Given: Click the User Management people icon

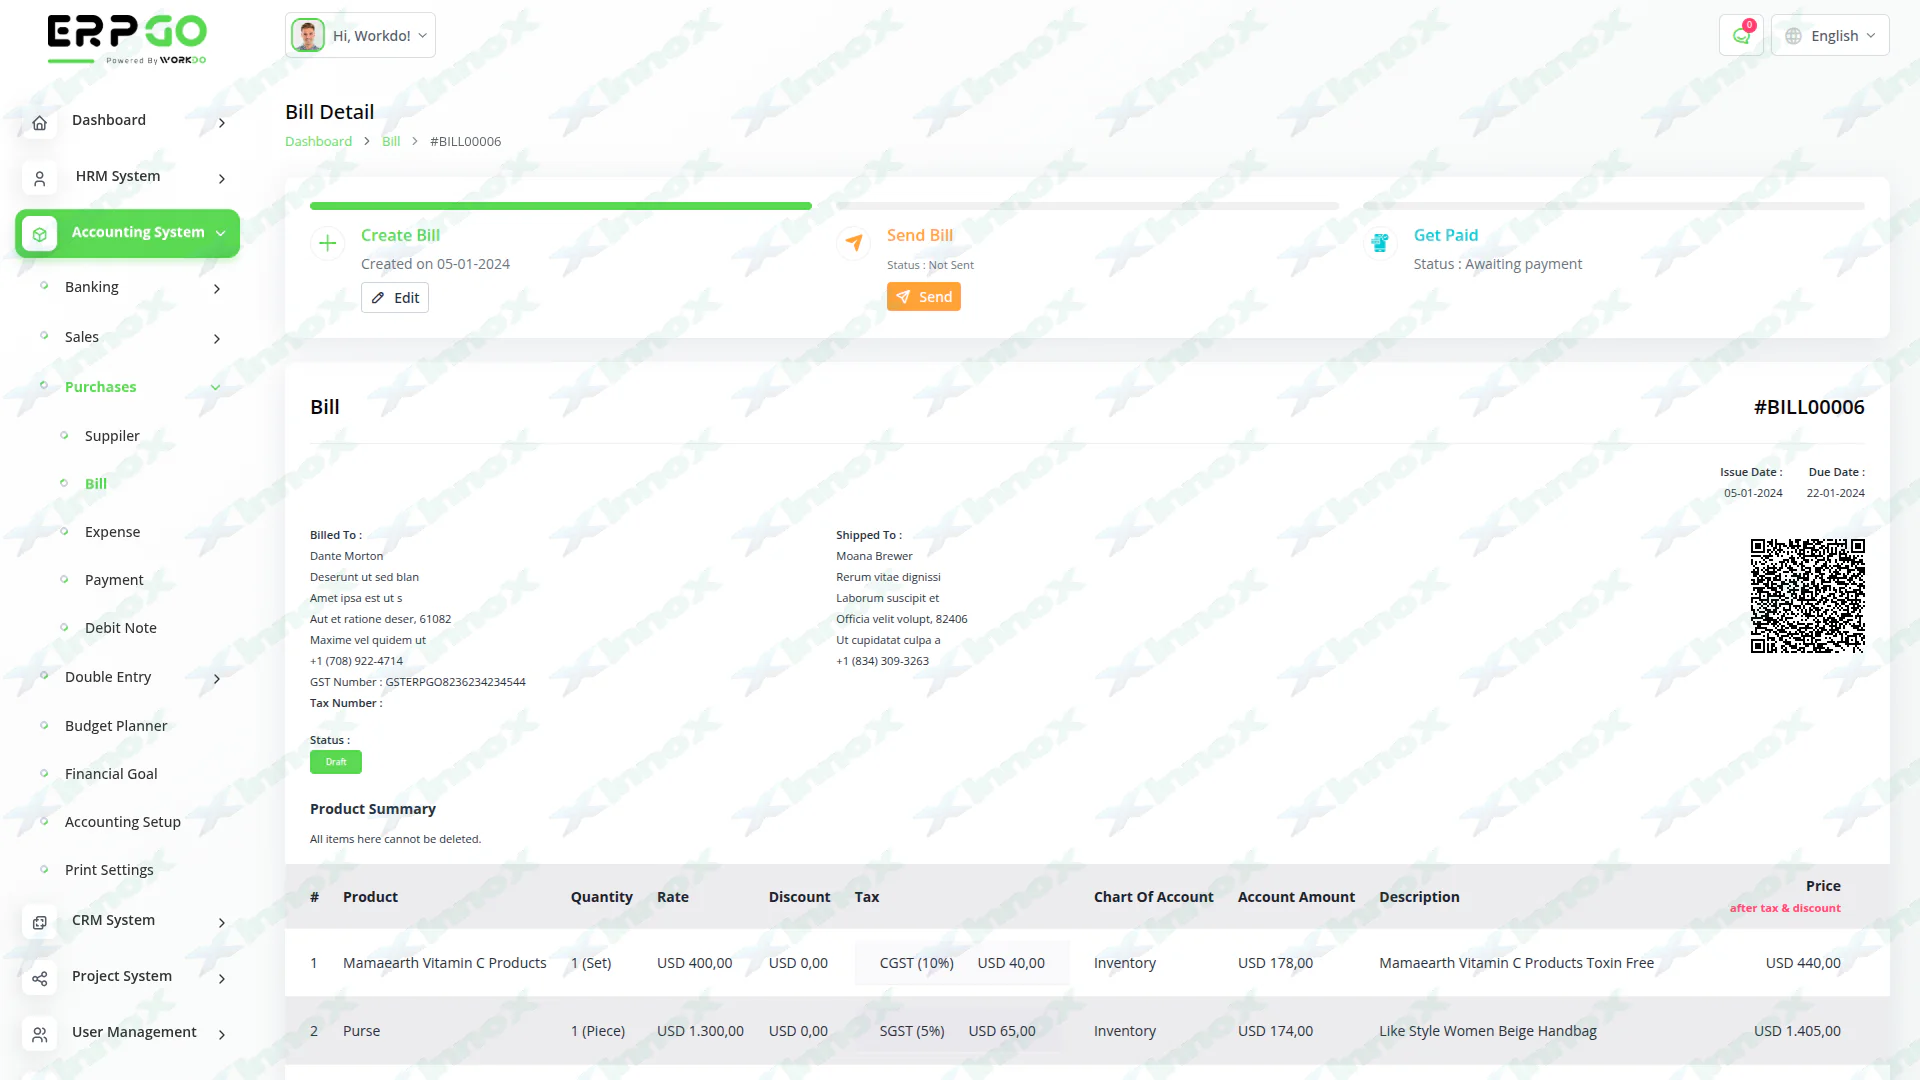Looking at the screenshot, I should (x=39, y=1034).
